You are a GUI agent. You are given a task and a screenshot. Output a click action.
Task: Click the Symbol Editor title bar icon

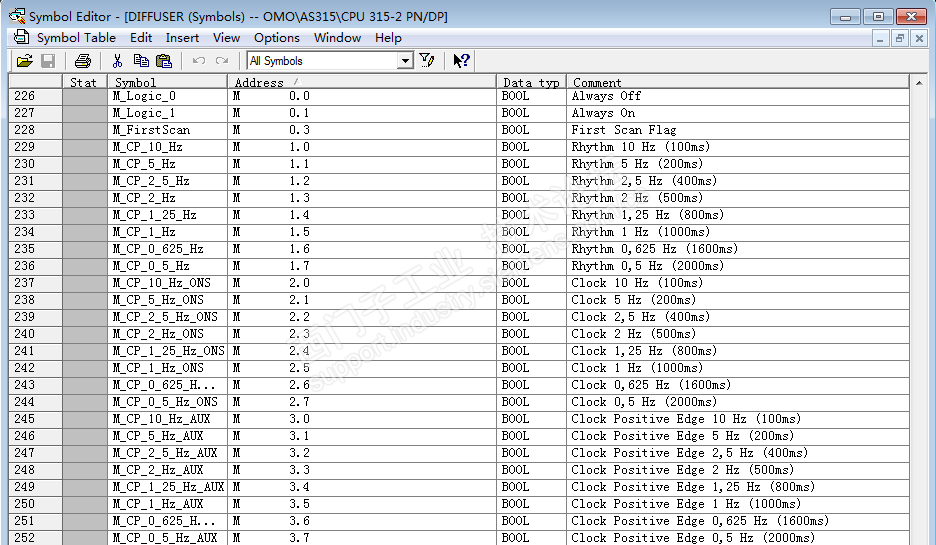point(17,16)
